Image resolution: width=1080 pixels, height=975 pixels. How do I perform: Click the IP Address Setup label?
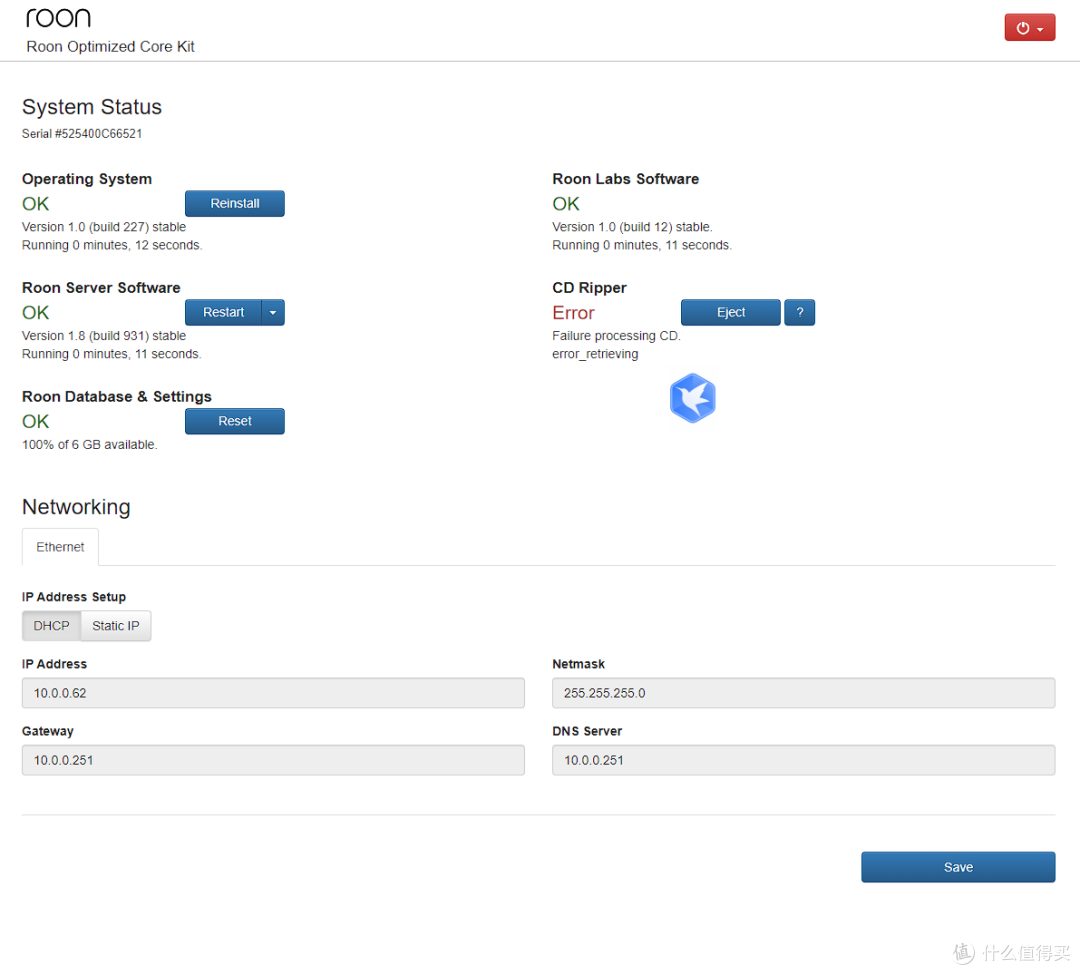74,596
